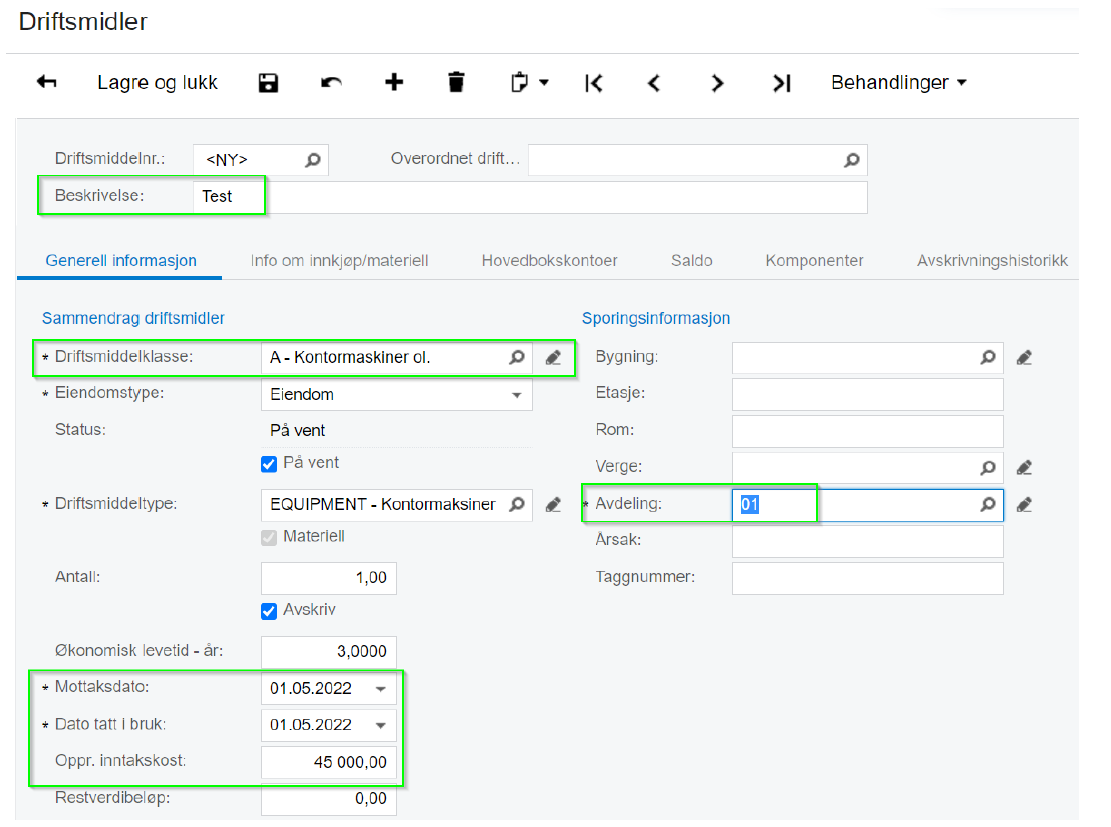Viewport: 1111px width, 827px height.
Task: Click the Beskrivelse field containing Test
Action: click(x=530, y=196)
